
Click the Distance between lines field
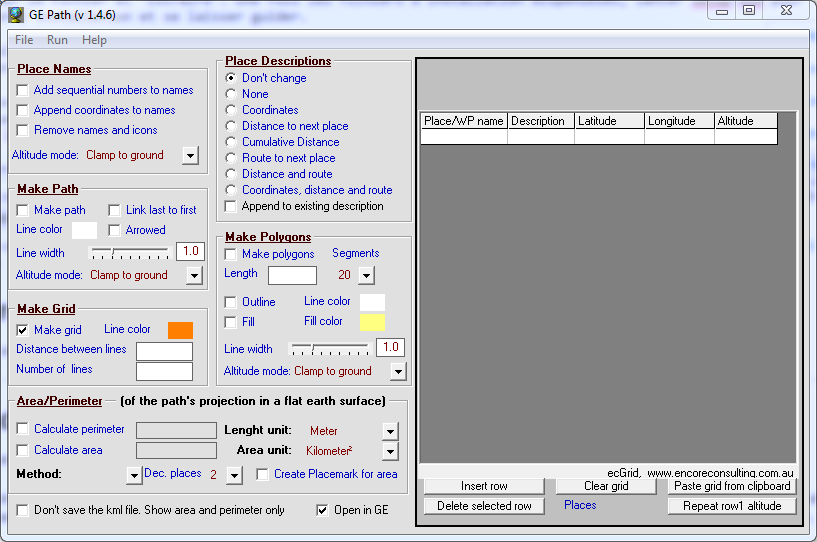pyautogui.click(x=165, y=351)
